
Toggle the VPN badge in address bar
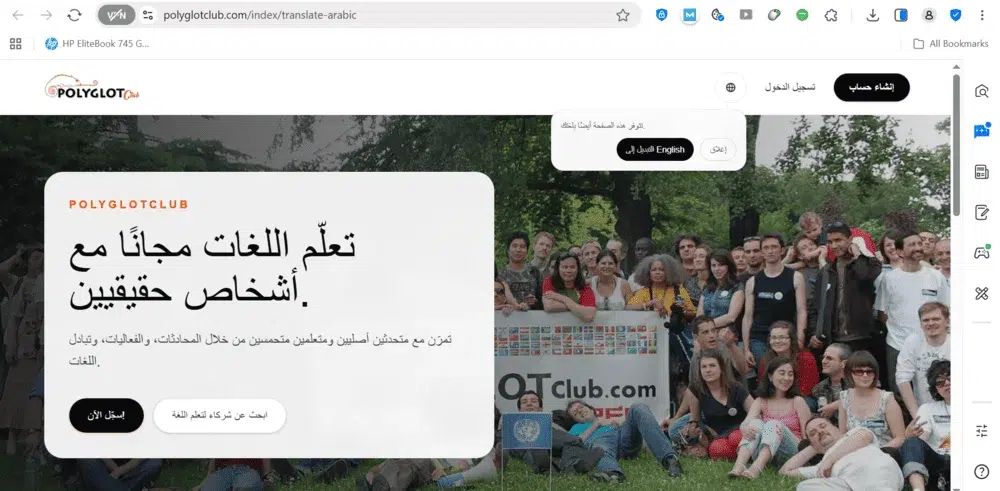(117, 15)
